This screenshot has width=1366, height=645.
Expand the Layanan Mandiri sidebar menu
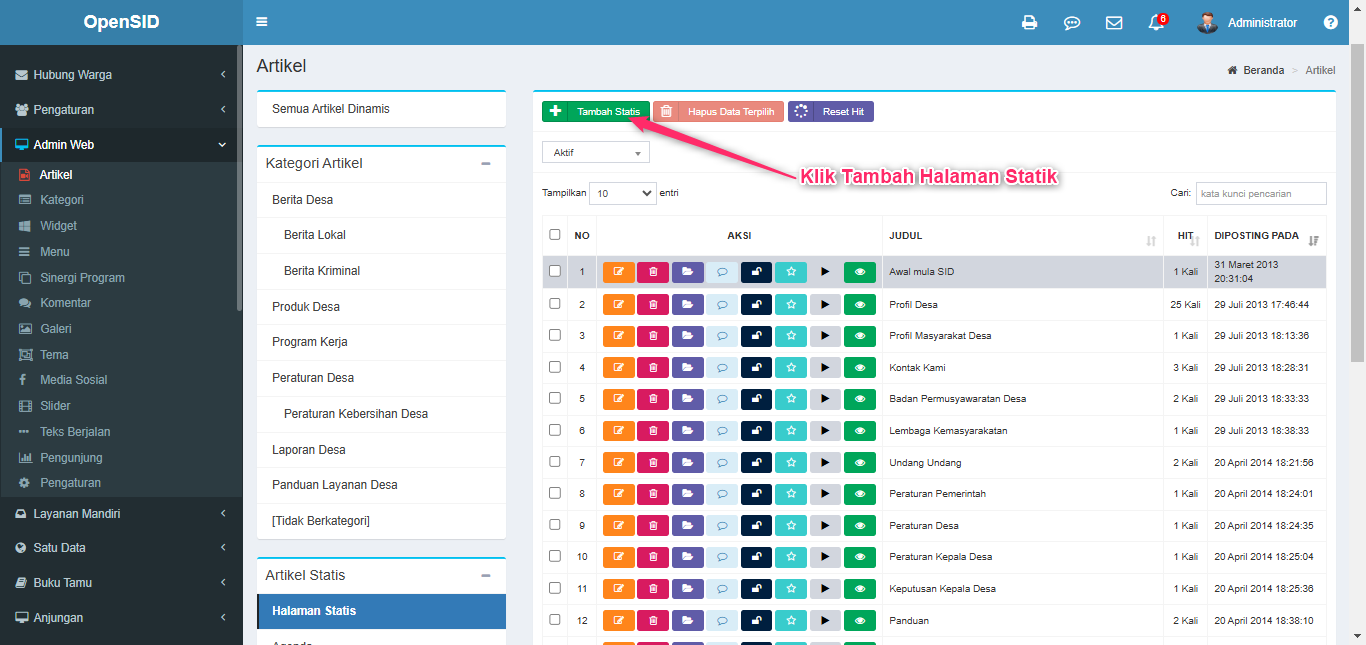pos(120,514)
